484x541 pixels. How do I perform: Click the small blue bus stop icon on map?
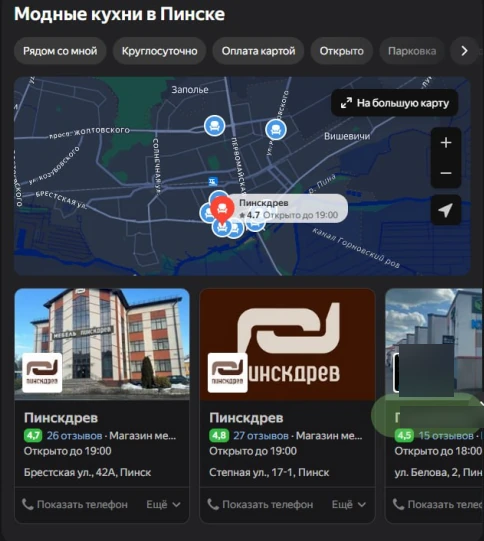pyautogui.click(x=213, y=181)
